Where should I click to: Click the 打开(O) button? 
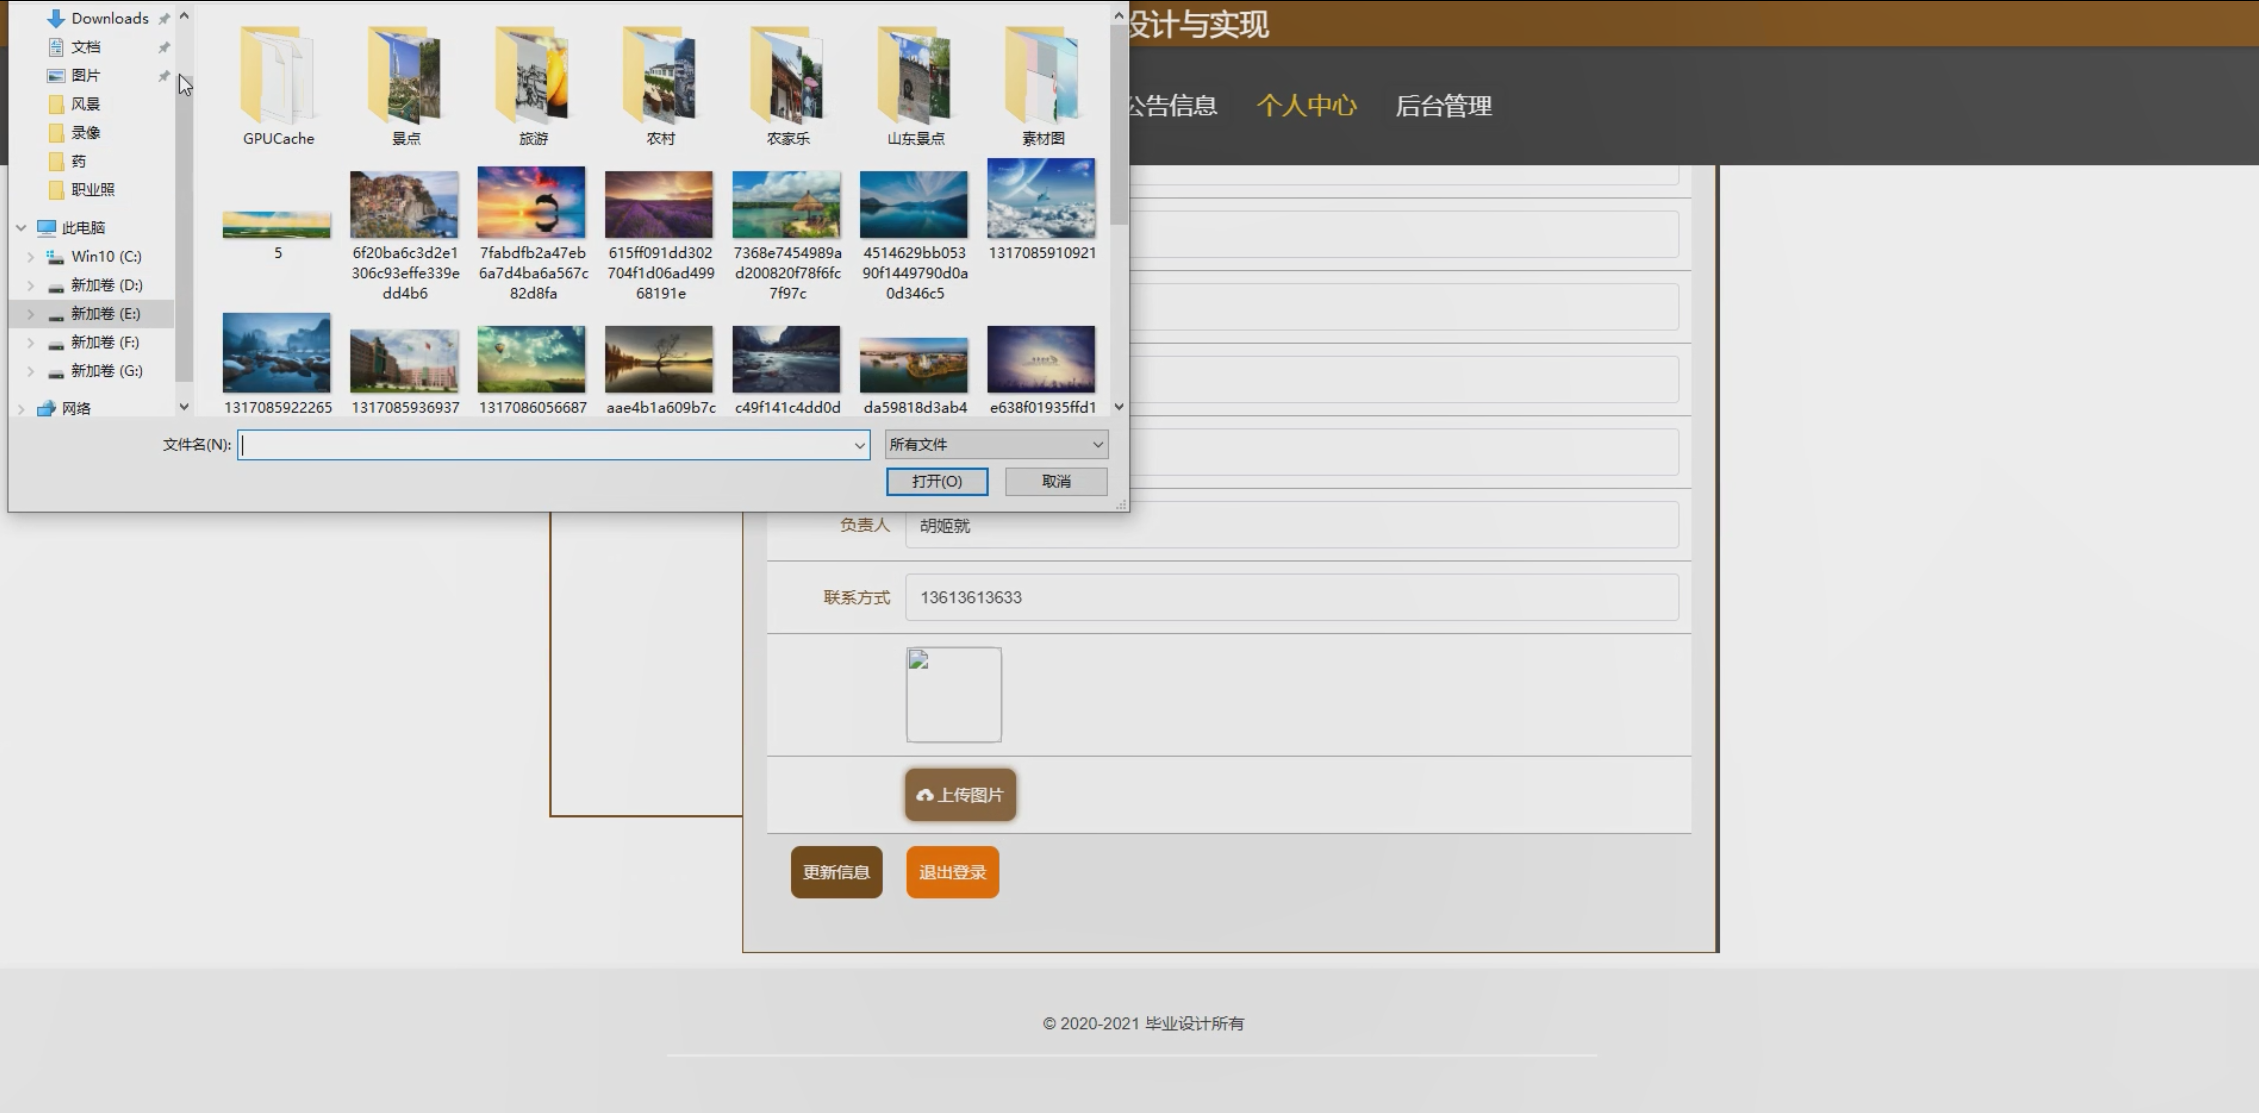(937, 482)
